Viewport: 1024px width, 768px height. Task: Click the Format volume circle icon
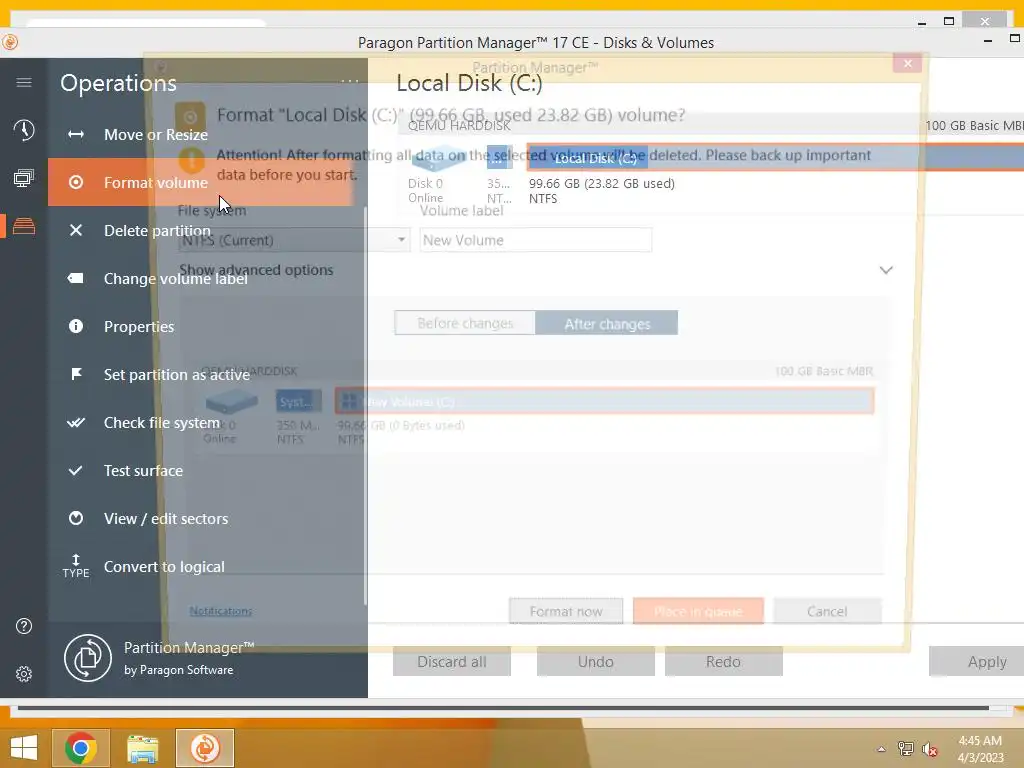tap(76, 182)
